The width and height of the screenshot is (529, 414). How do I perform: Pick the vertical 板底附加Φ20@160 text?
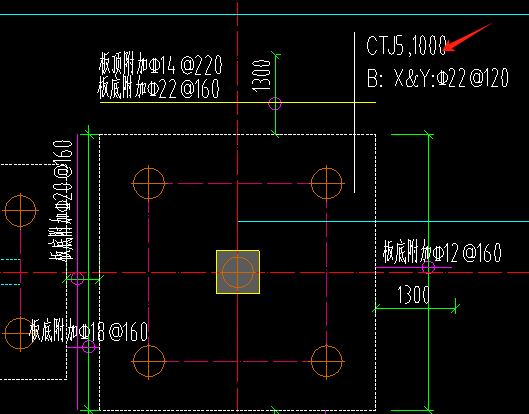tap(61, 200)
